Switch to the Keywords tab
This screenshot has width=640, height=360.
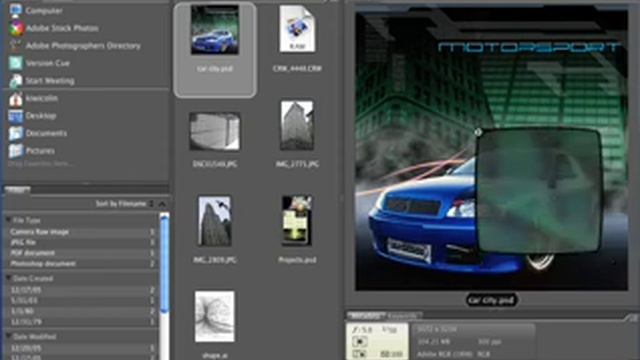(402, 316)
